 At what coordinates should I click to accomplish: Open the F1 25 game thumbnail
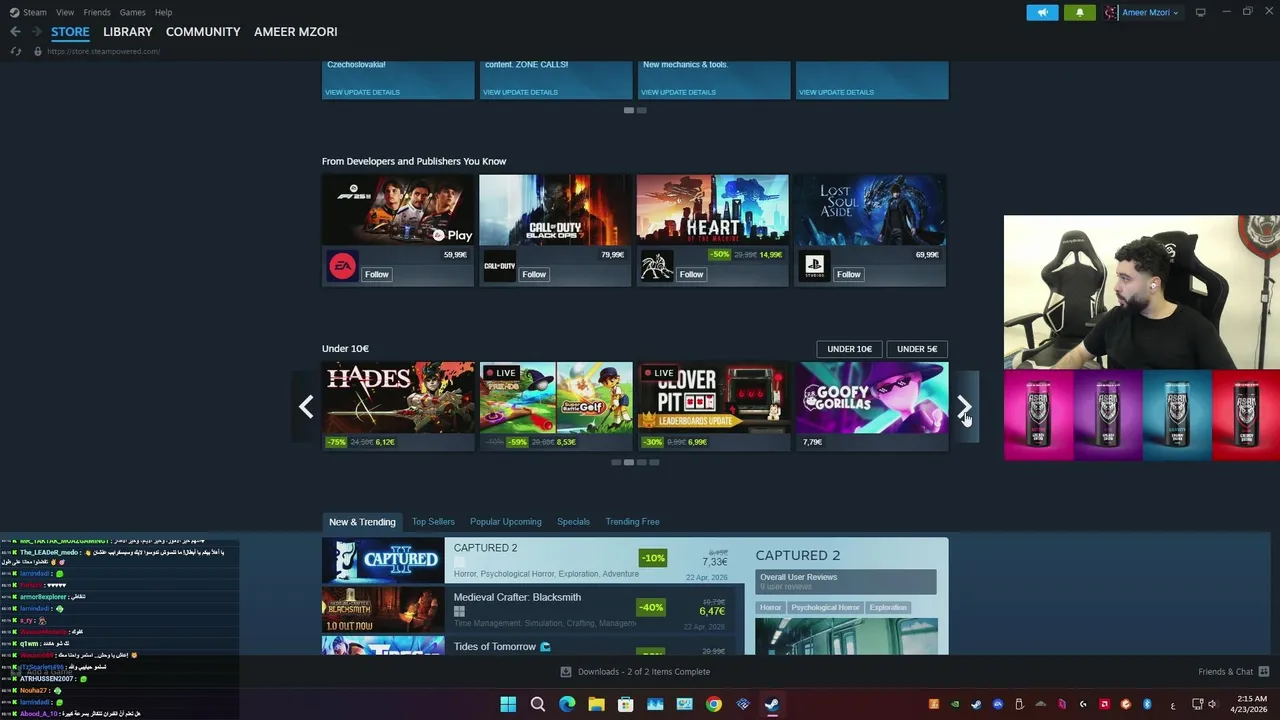click(x=398, y=210)
